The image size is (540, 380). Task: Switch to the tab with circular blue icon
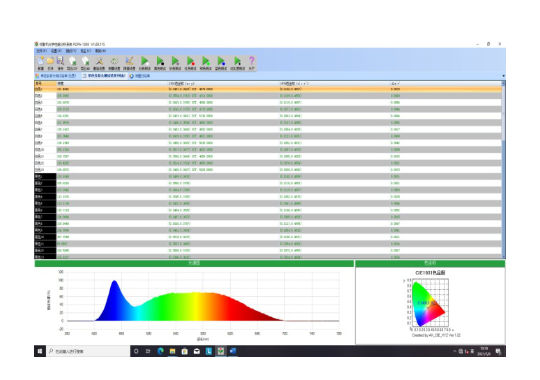point(140,76)
